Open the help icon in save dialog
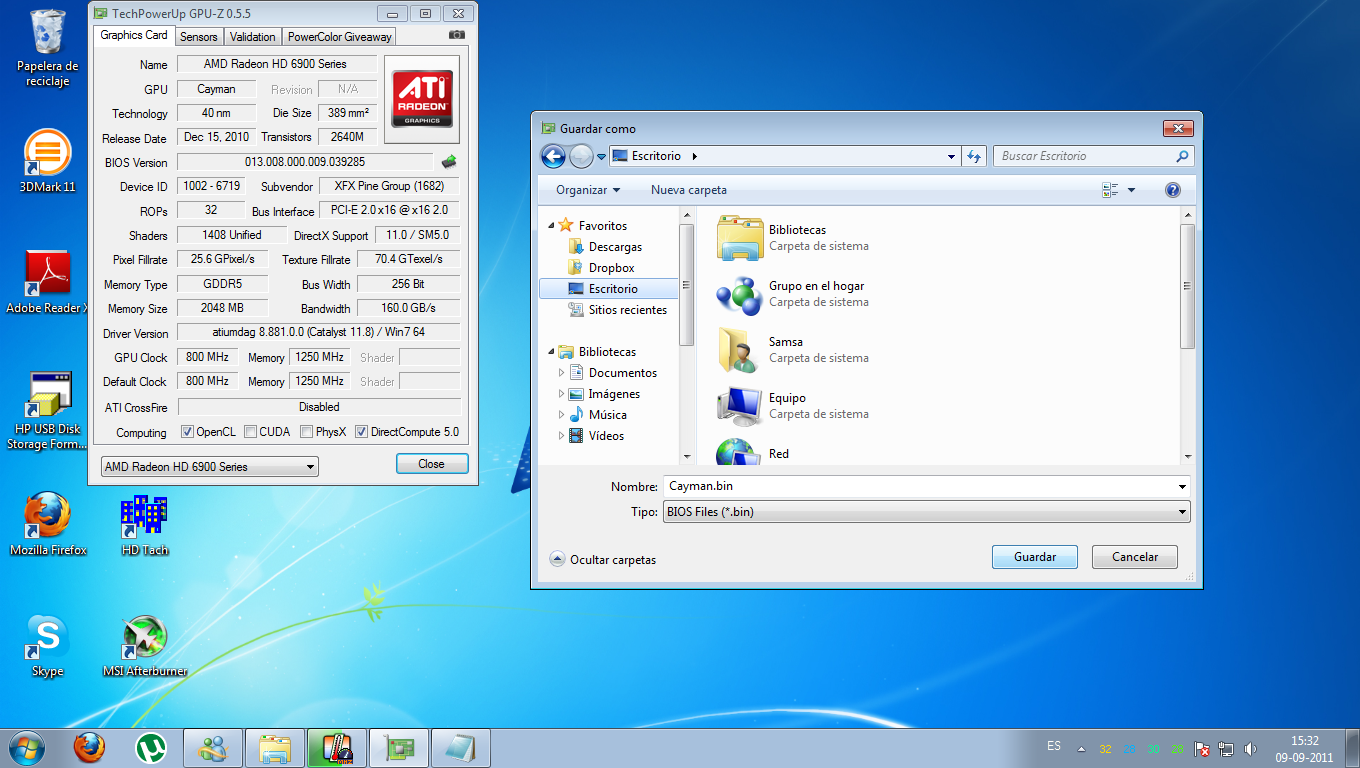The height and width of the screenshot is (768, 1360). [1173, 190]
